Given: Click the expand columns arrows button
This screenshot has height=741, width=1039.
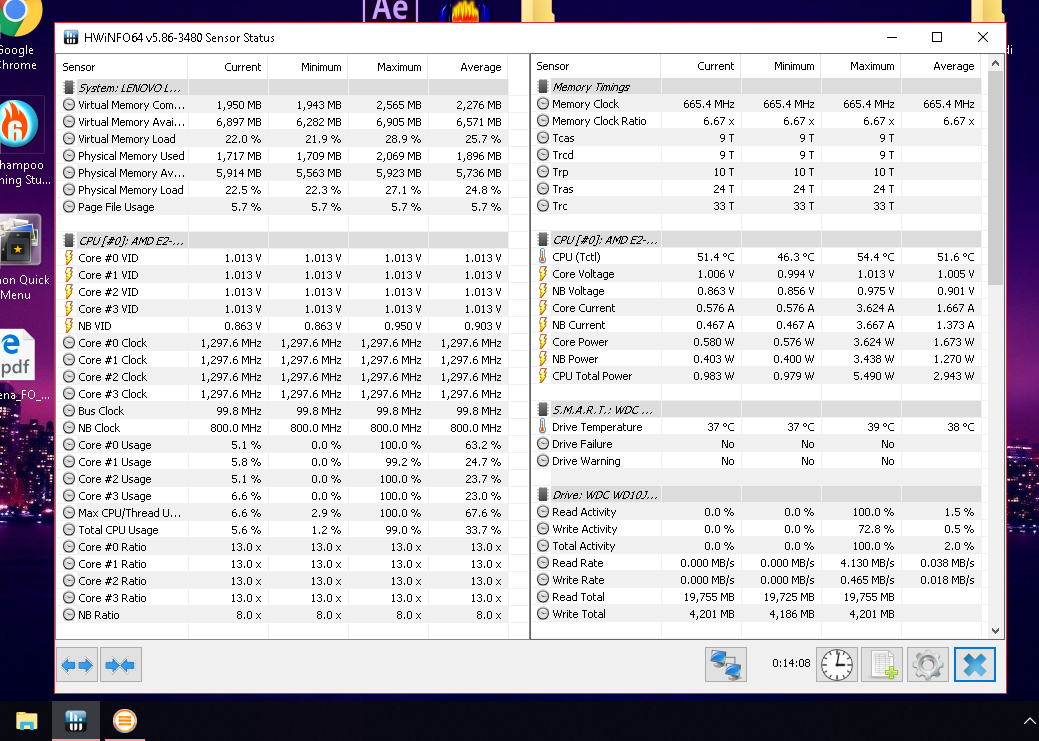Looking at the screenshot, I should pos(78,665).
